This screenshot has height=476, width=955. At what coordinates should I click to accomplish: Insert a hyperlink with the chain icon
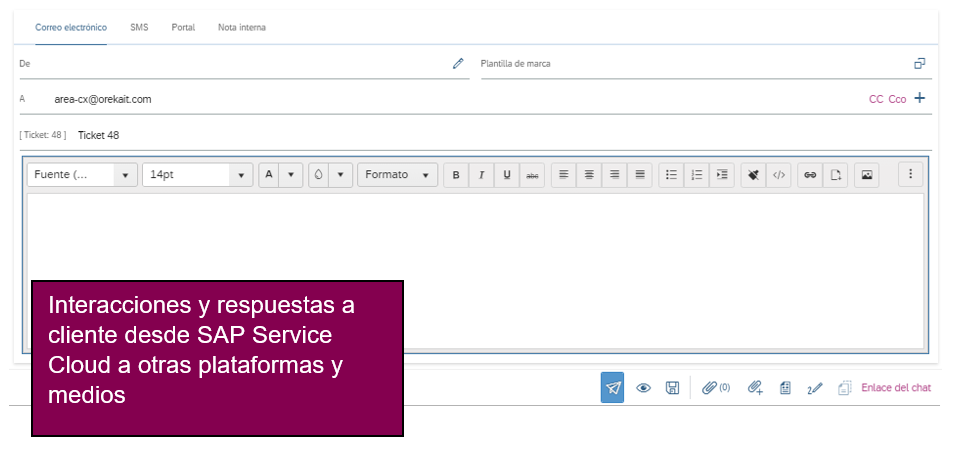click(810, 175)
